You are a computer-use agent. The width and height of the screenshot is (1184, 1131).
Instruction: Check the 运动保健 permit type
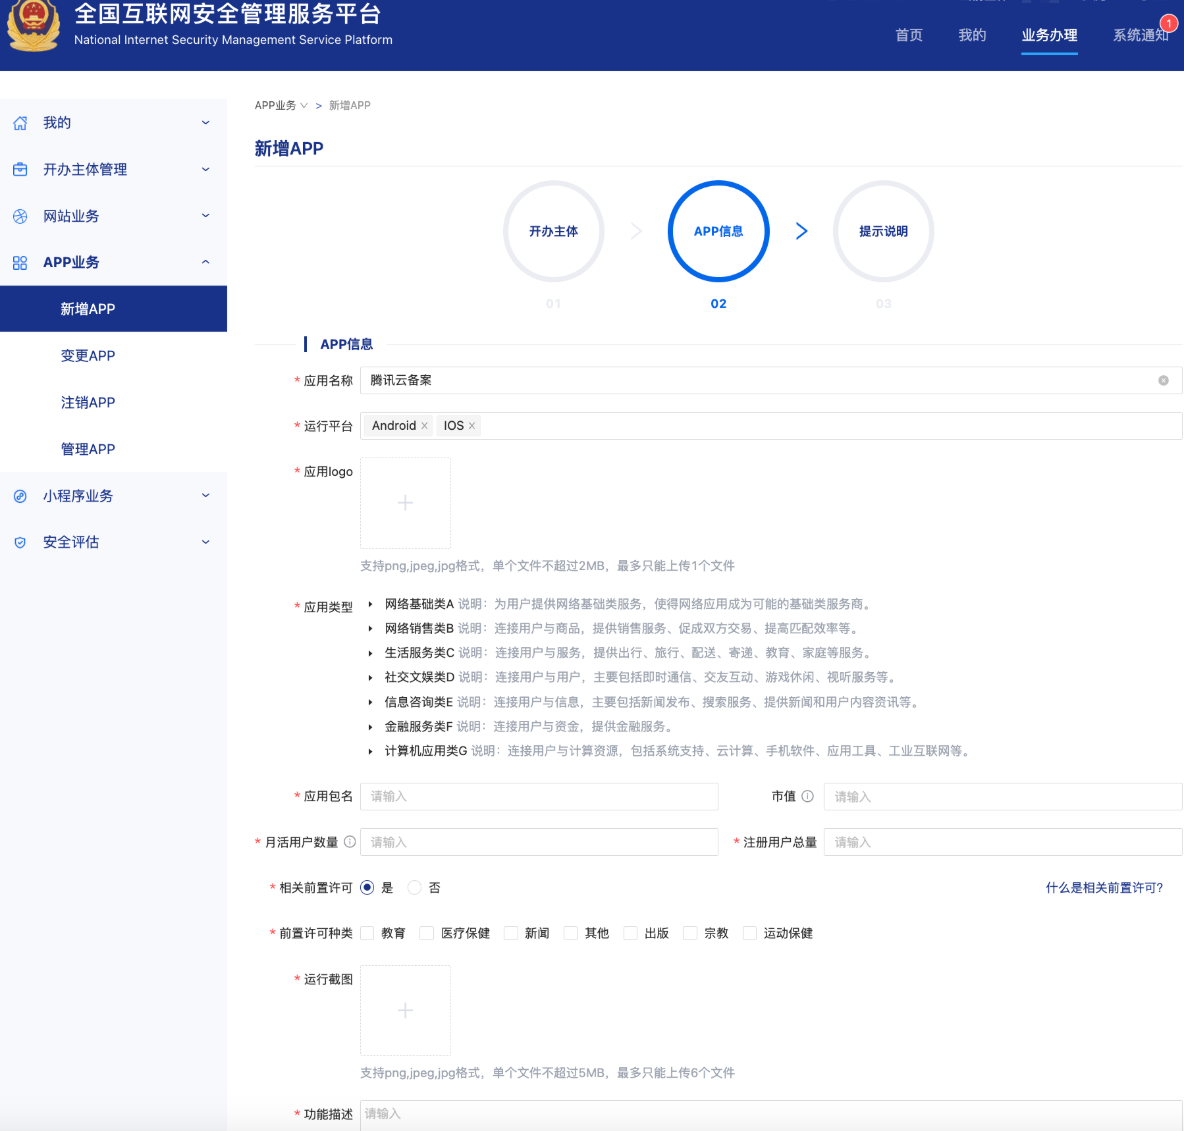(750, 933)
